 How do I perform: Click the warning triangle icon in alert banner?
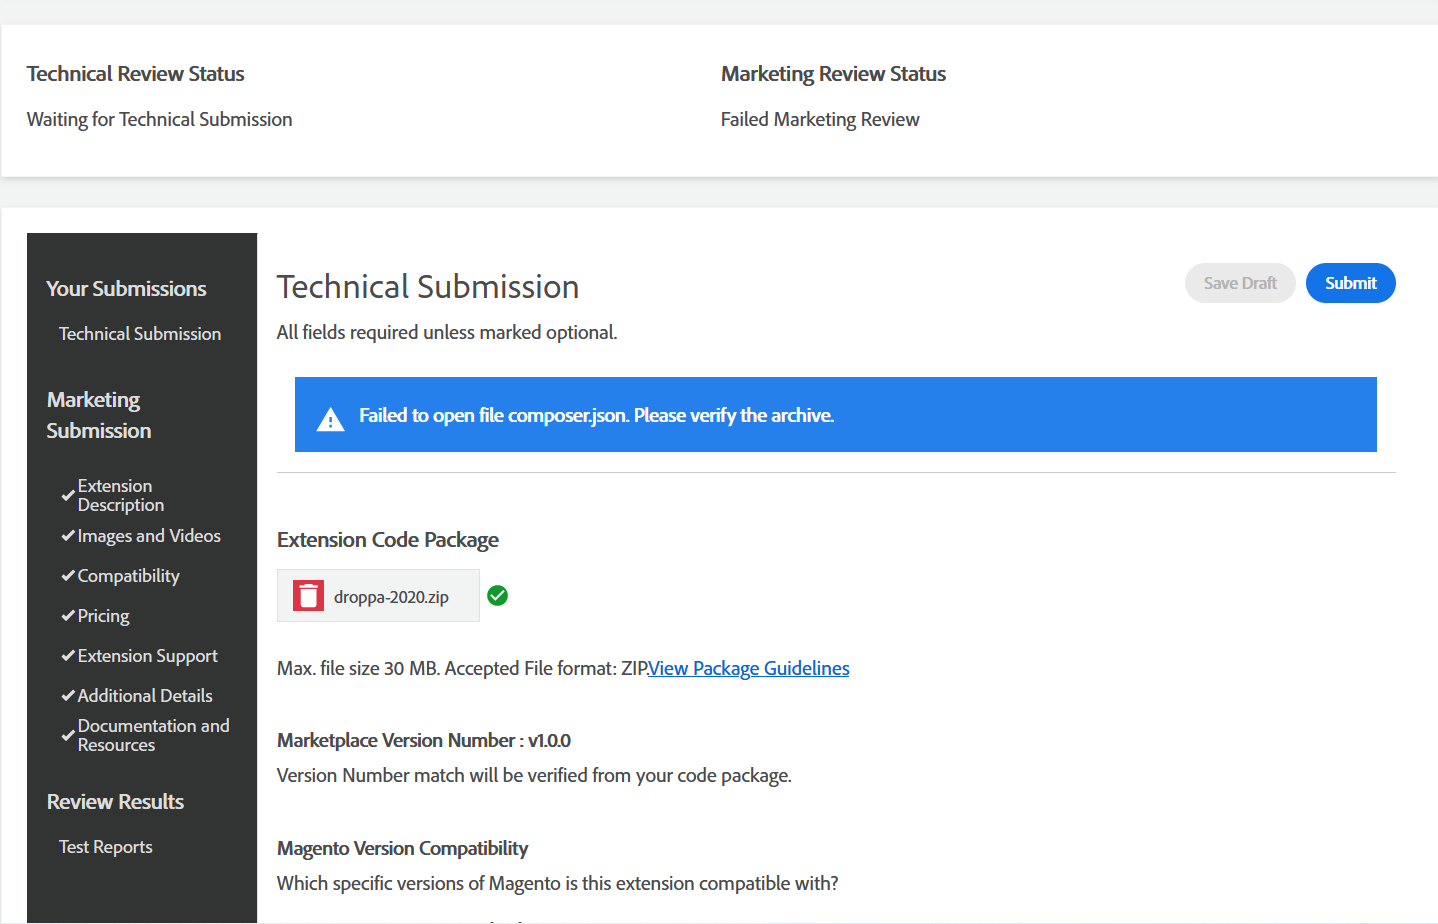coord(330,420)
